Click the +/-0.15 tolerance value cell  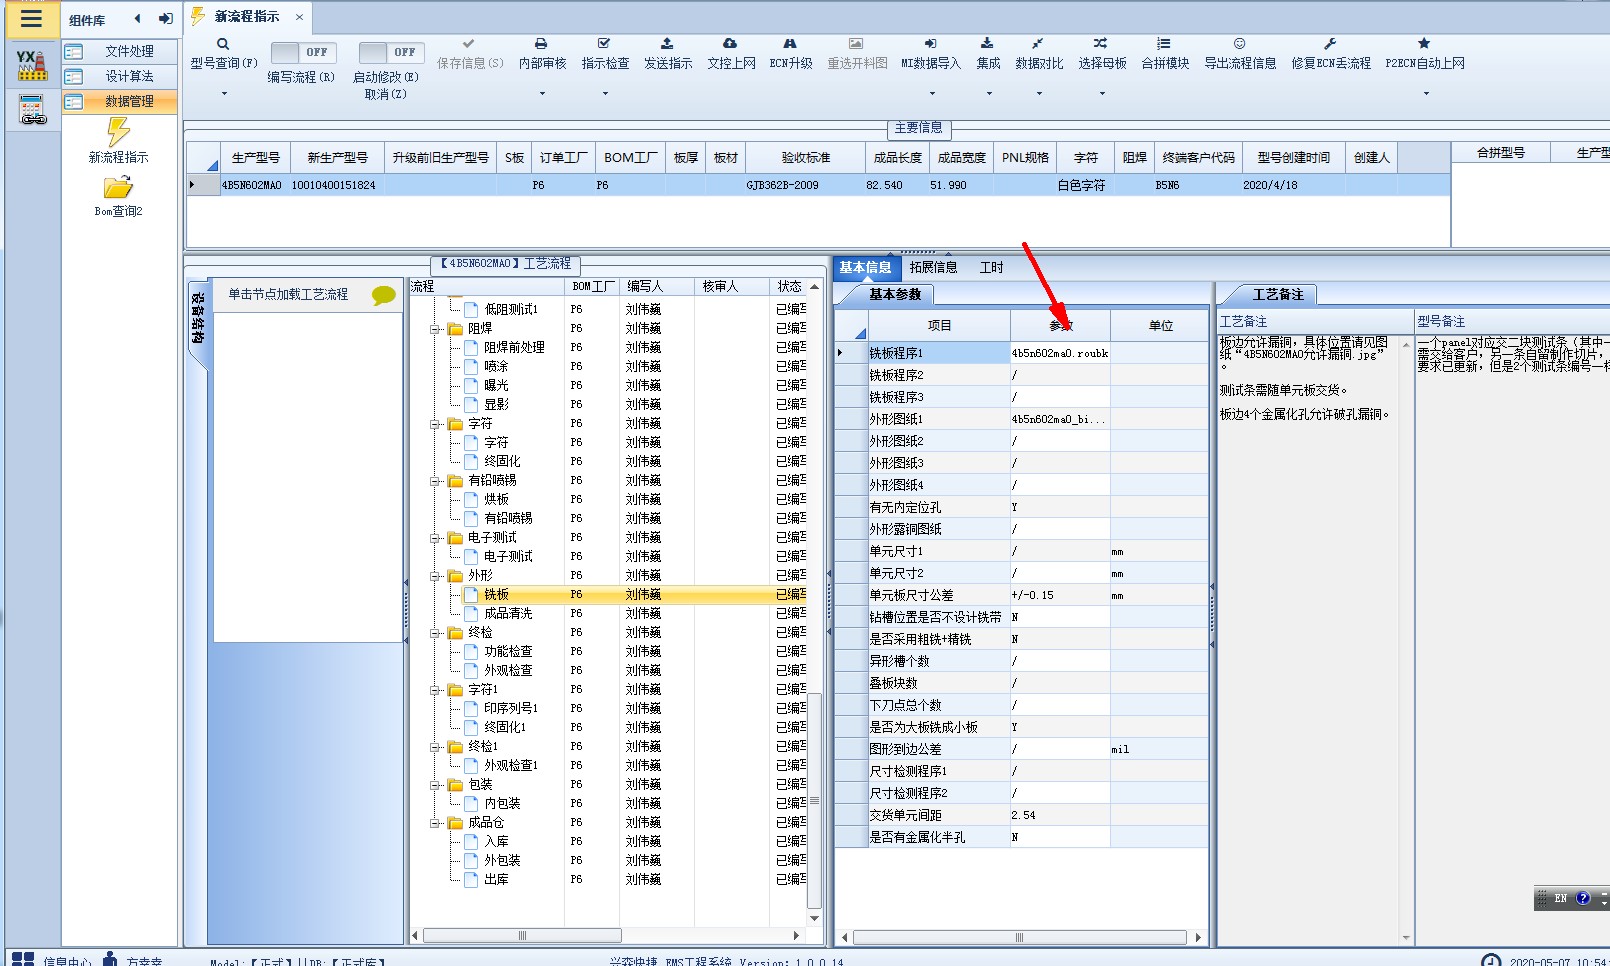click(1060, 595)
